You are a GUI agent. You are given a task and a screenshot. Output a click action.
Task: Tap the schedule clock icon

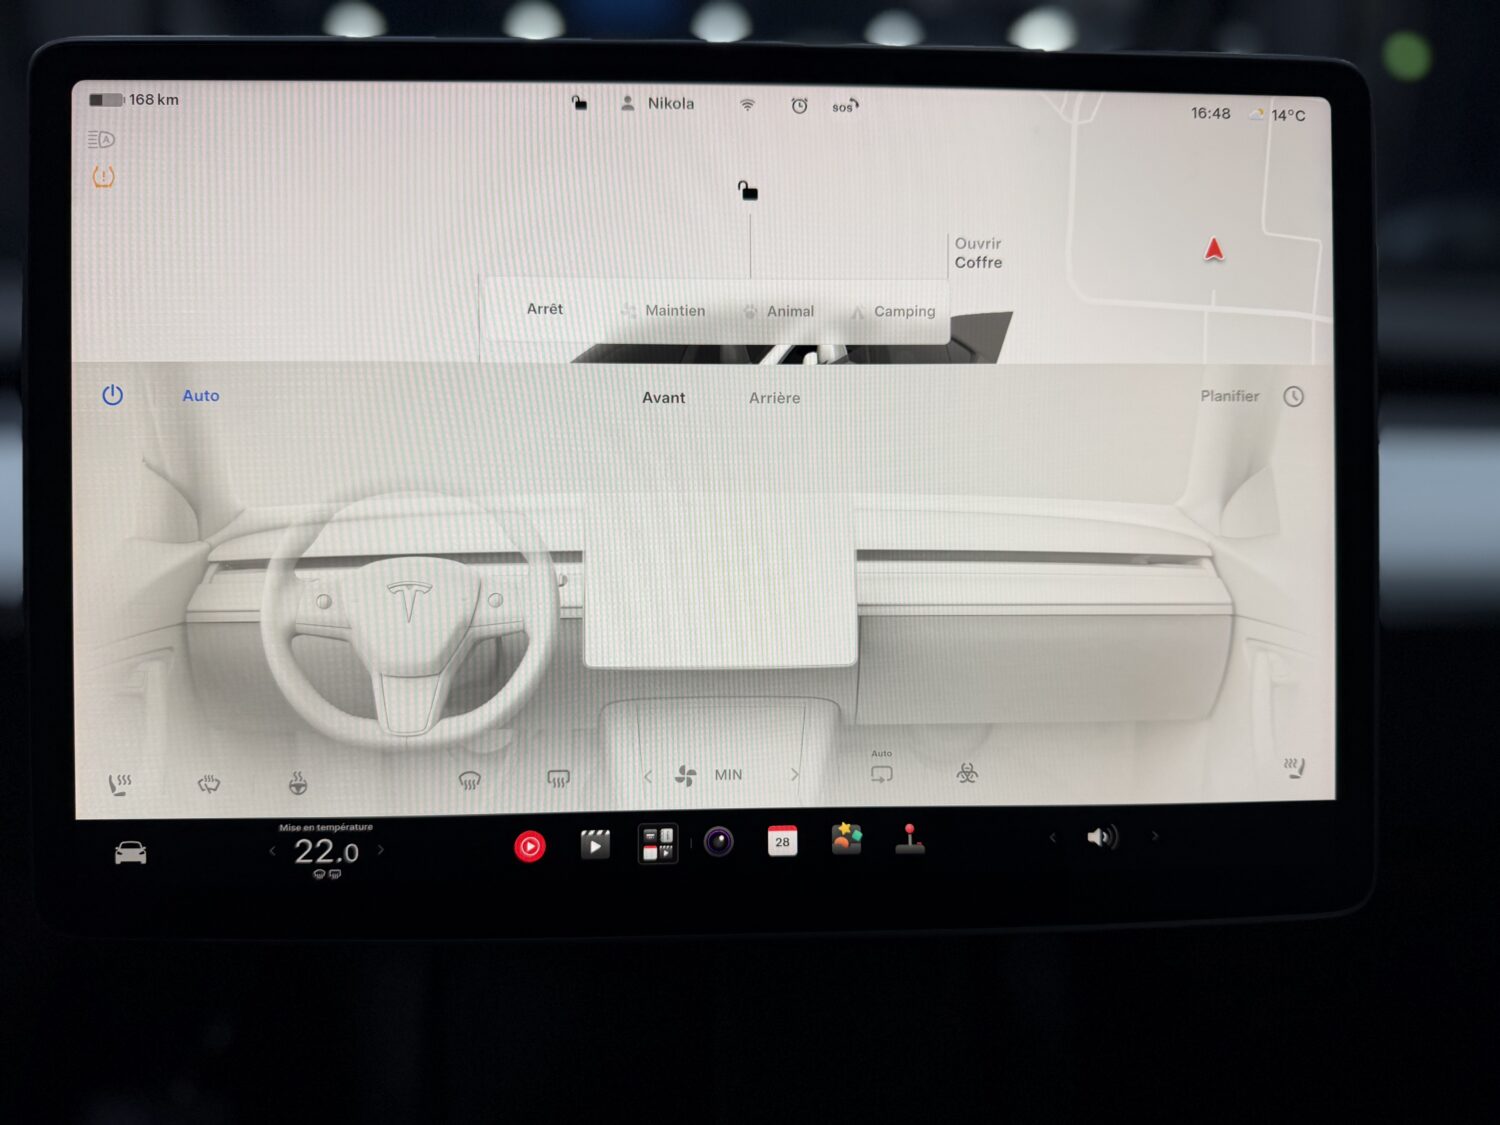[1294, 397]
